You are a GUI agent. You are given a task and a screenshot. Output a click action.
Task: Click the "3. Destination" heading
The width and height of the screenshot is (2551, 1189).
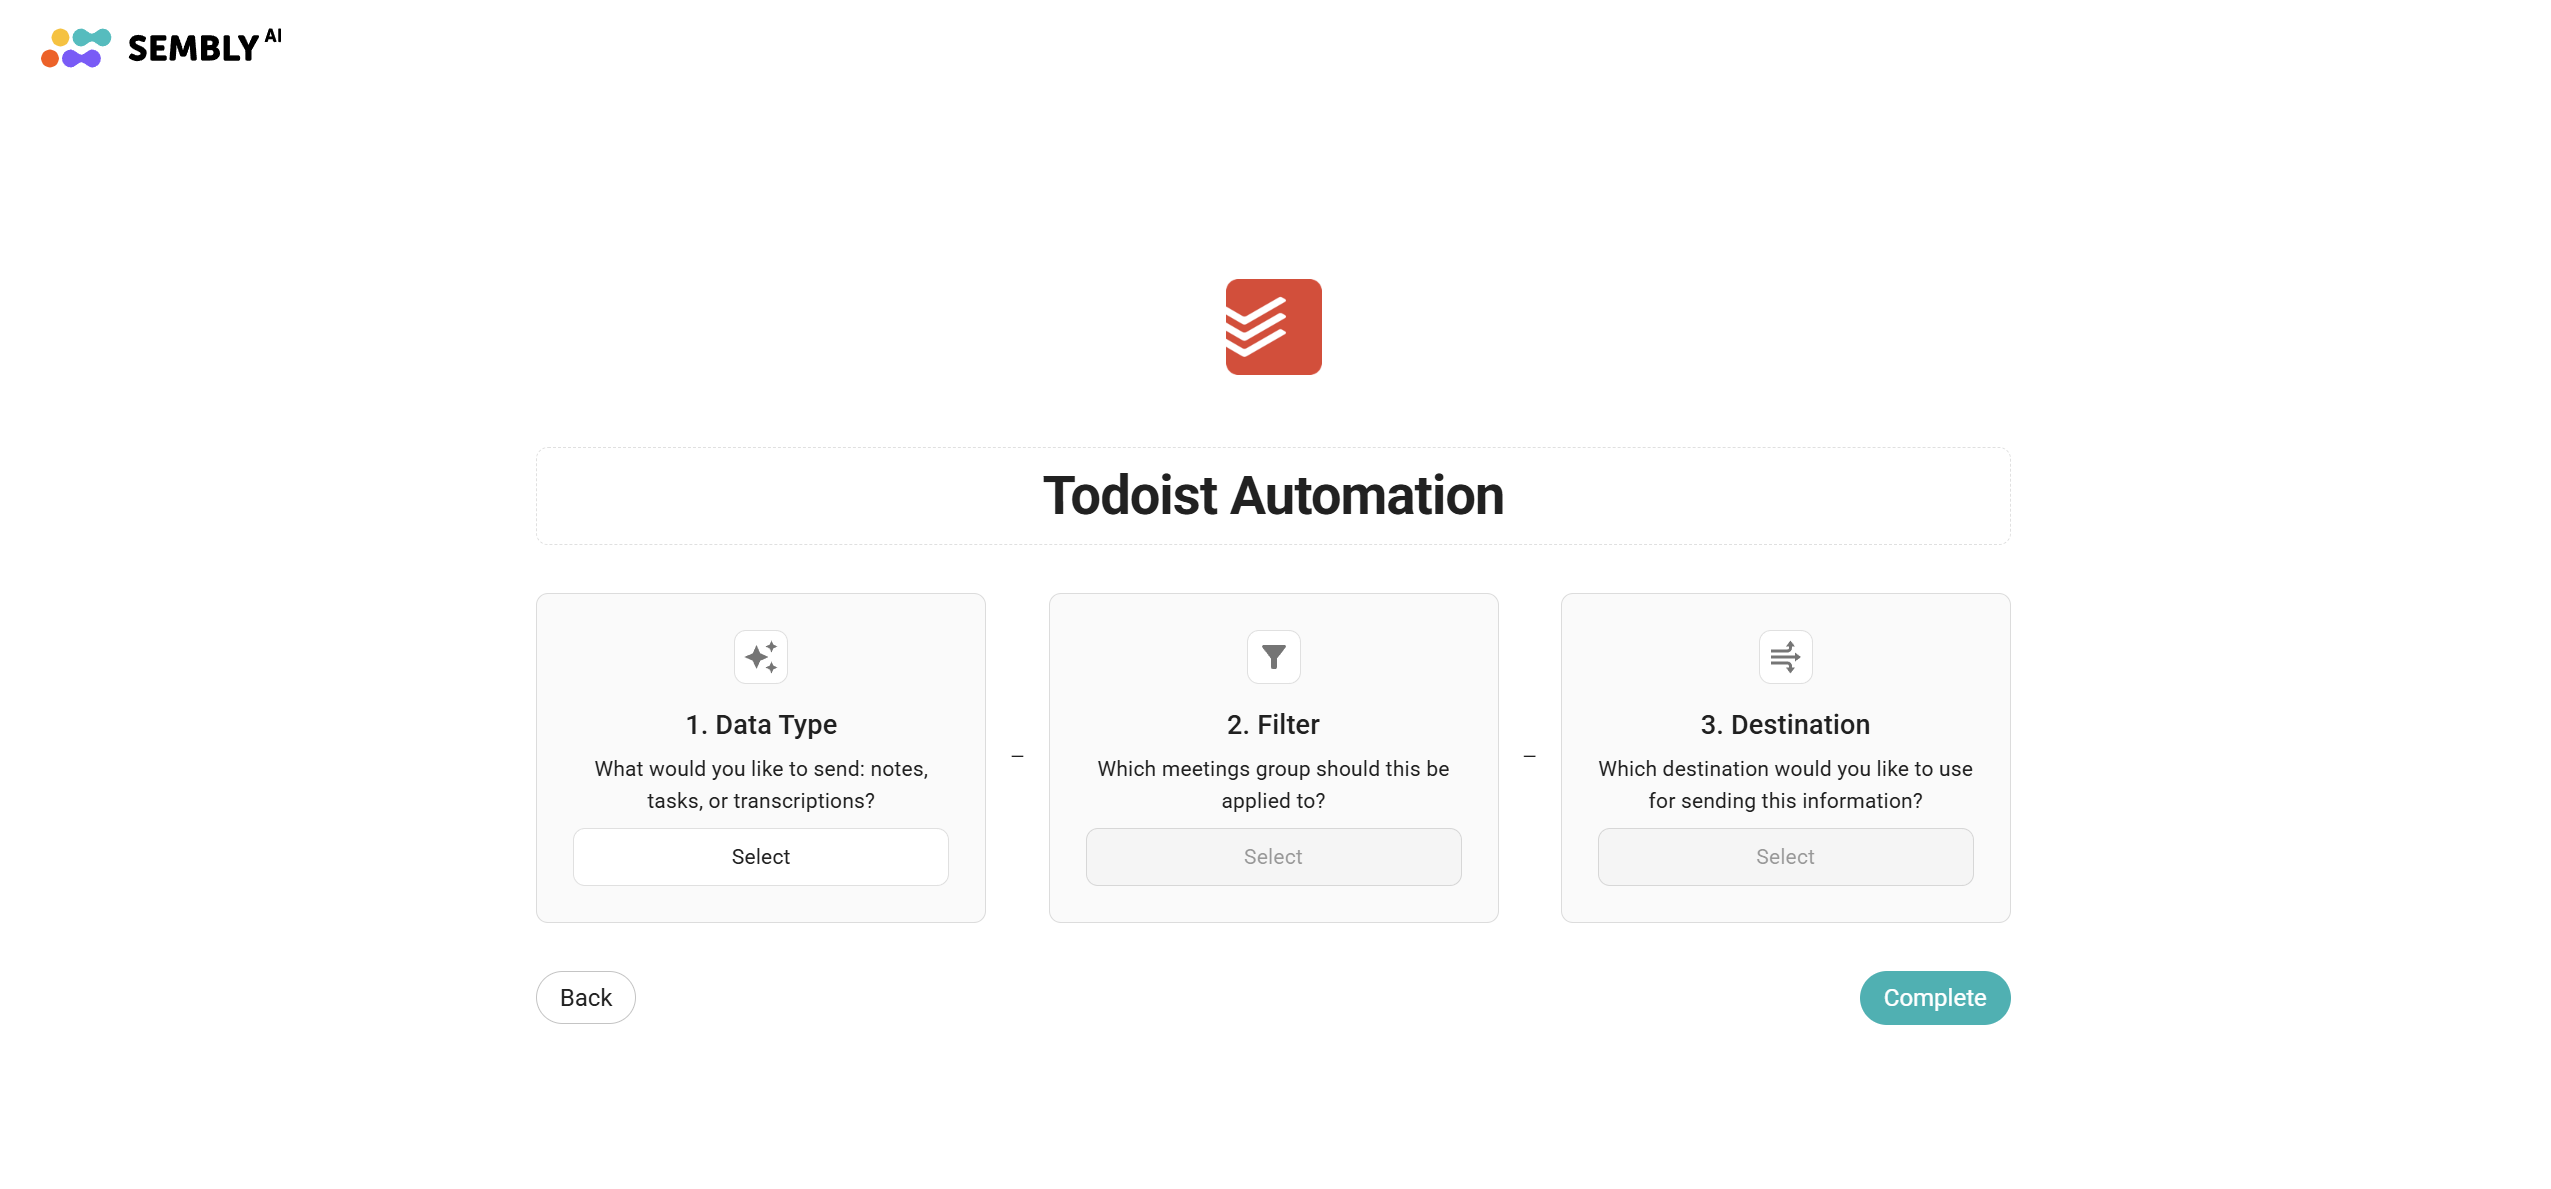(x=1785, y=725)
